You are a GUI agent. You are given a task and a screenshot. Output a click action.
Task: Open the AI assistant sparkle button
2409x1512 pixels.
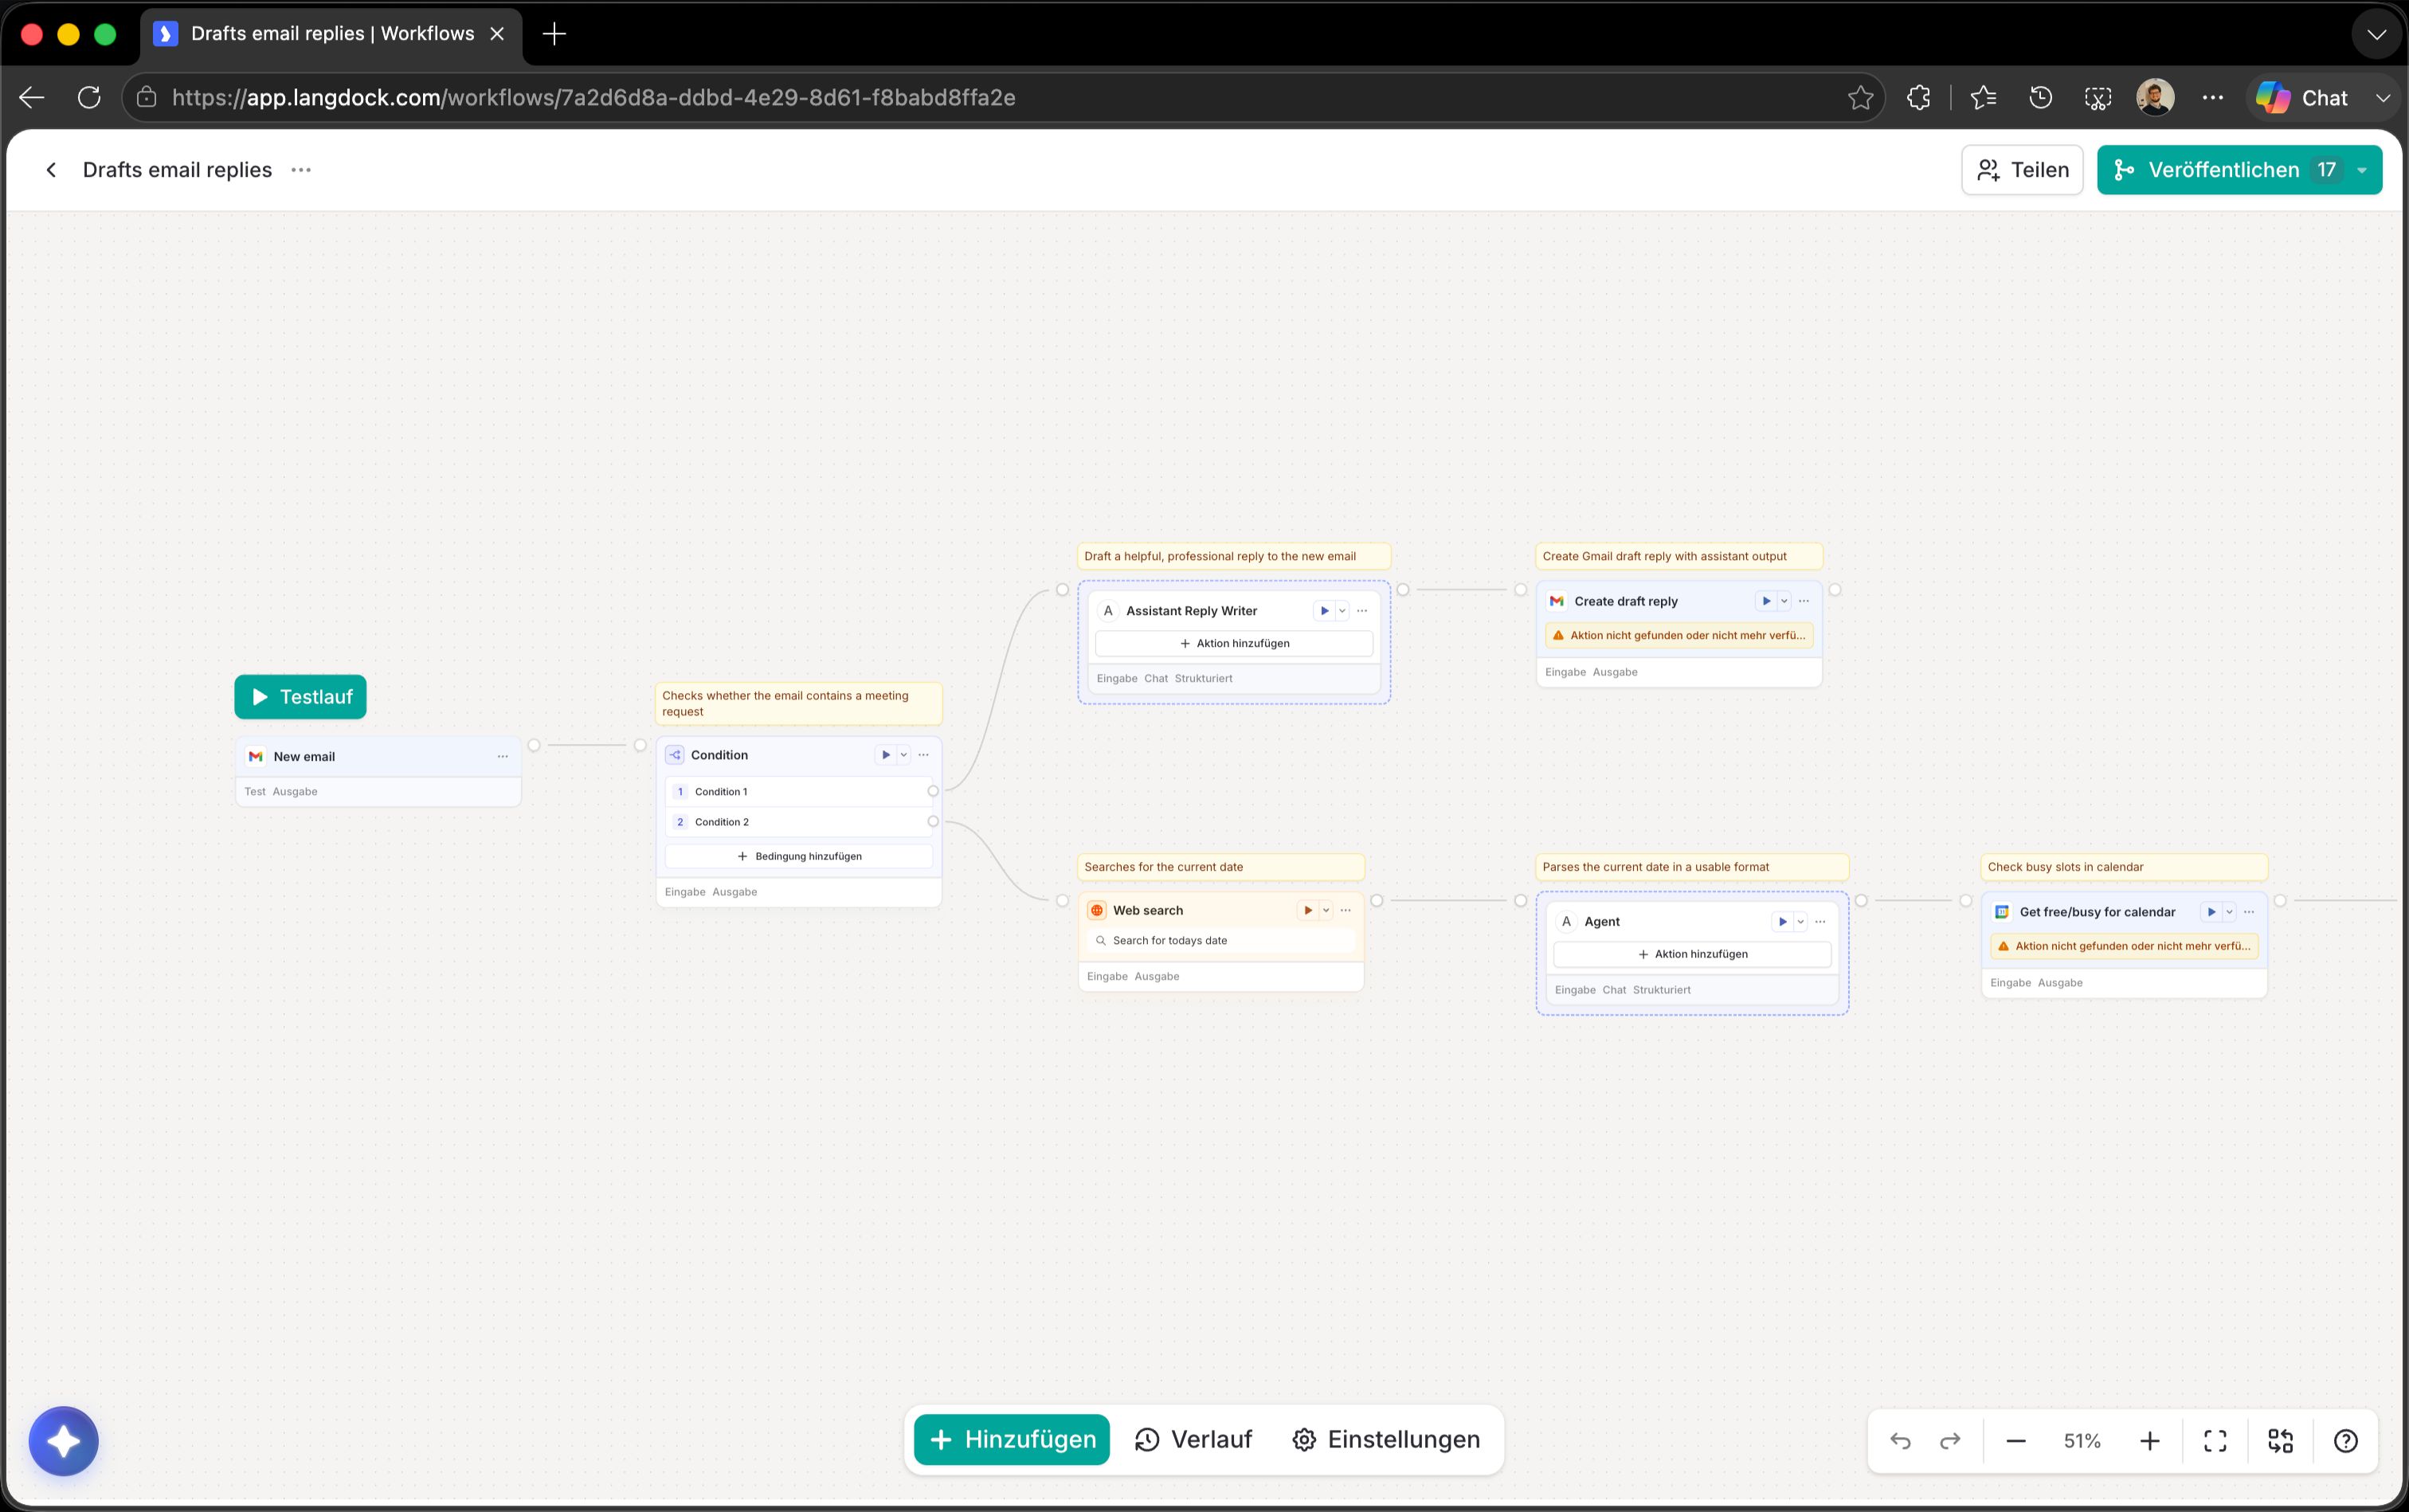point(63,1441)
